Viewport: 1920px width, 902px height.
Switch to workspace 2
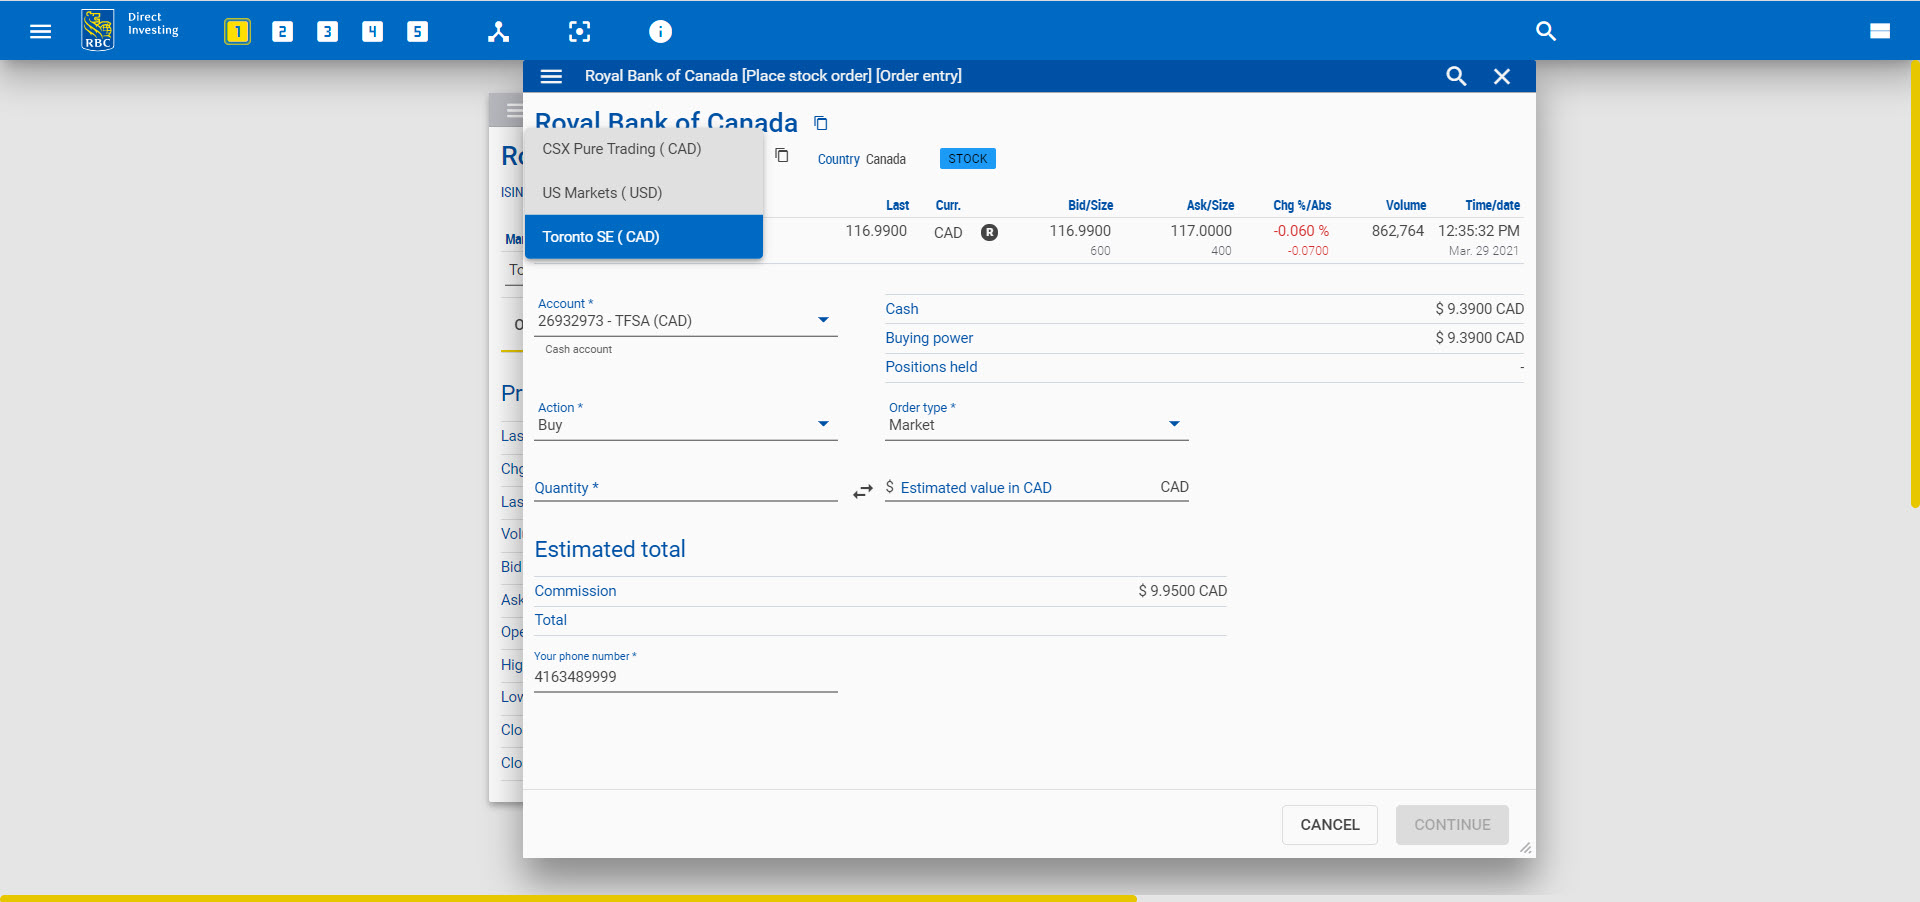pos(282,31)
